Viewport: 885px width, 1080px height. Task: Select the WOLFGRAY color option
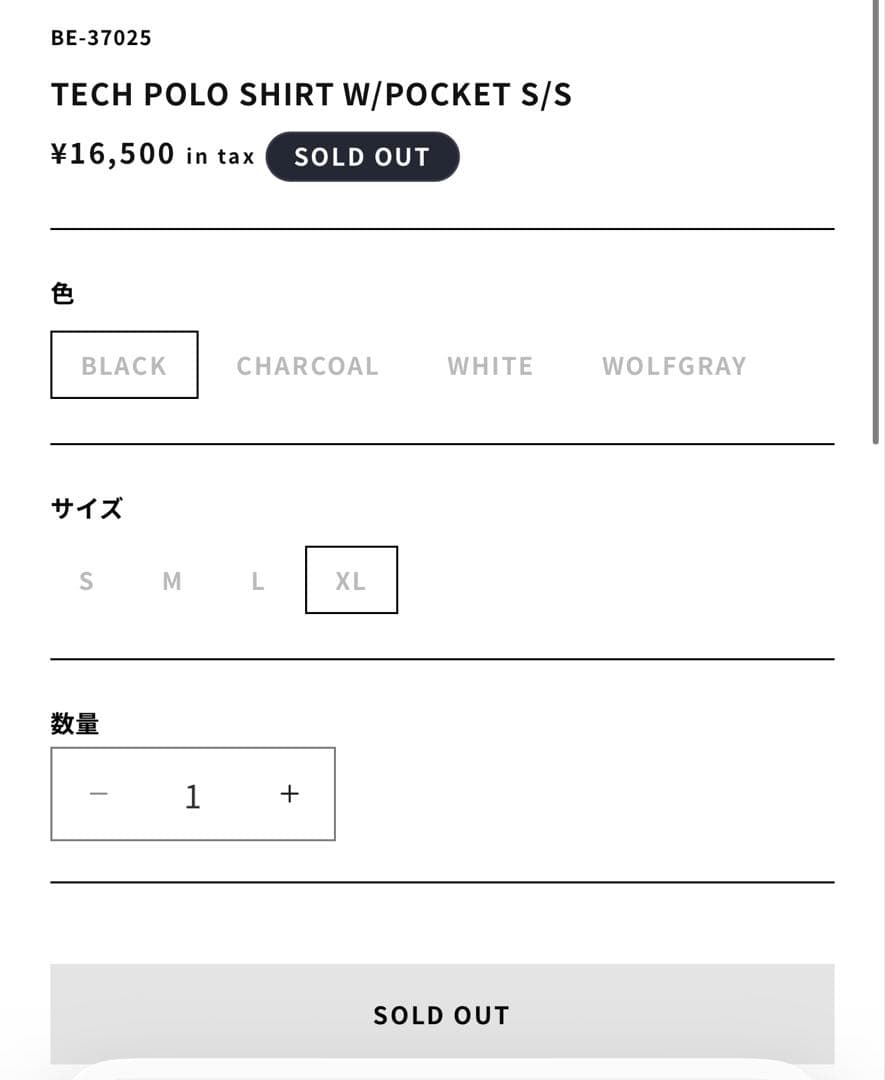click(x=674, y=366)
